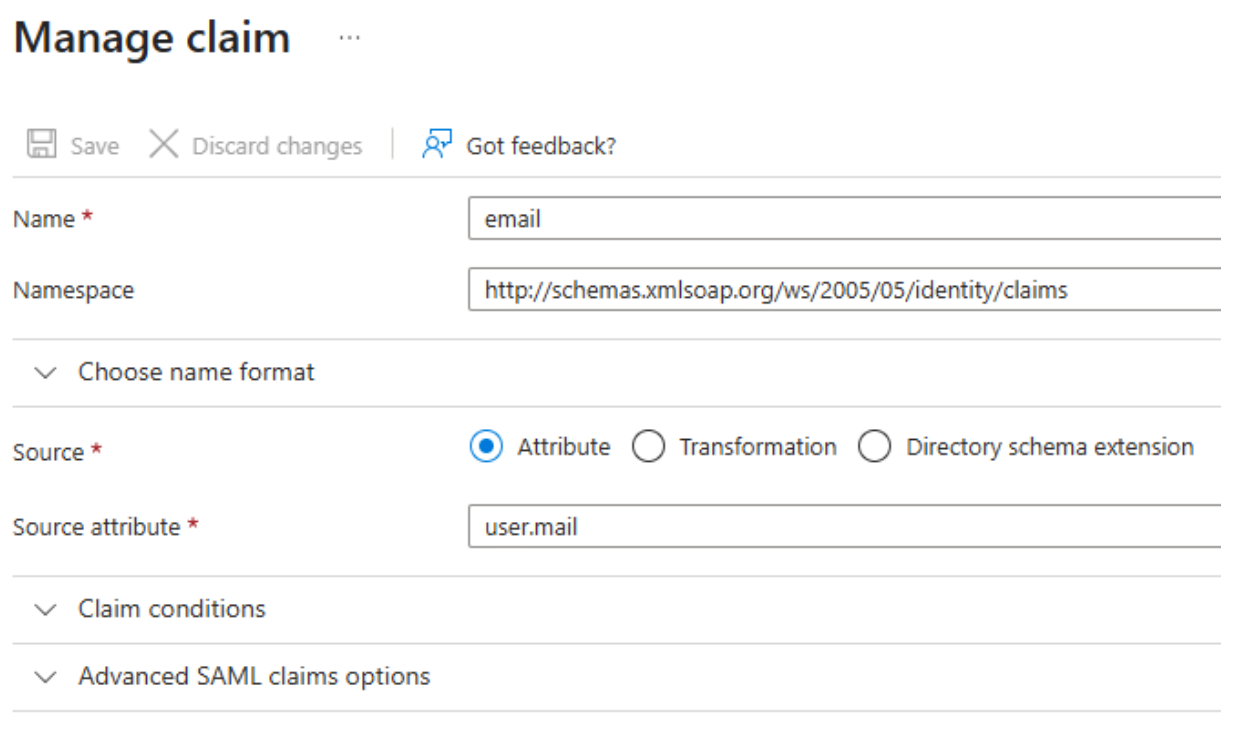Open the Got feedback? link

click(541, 146)
